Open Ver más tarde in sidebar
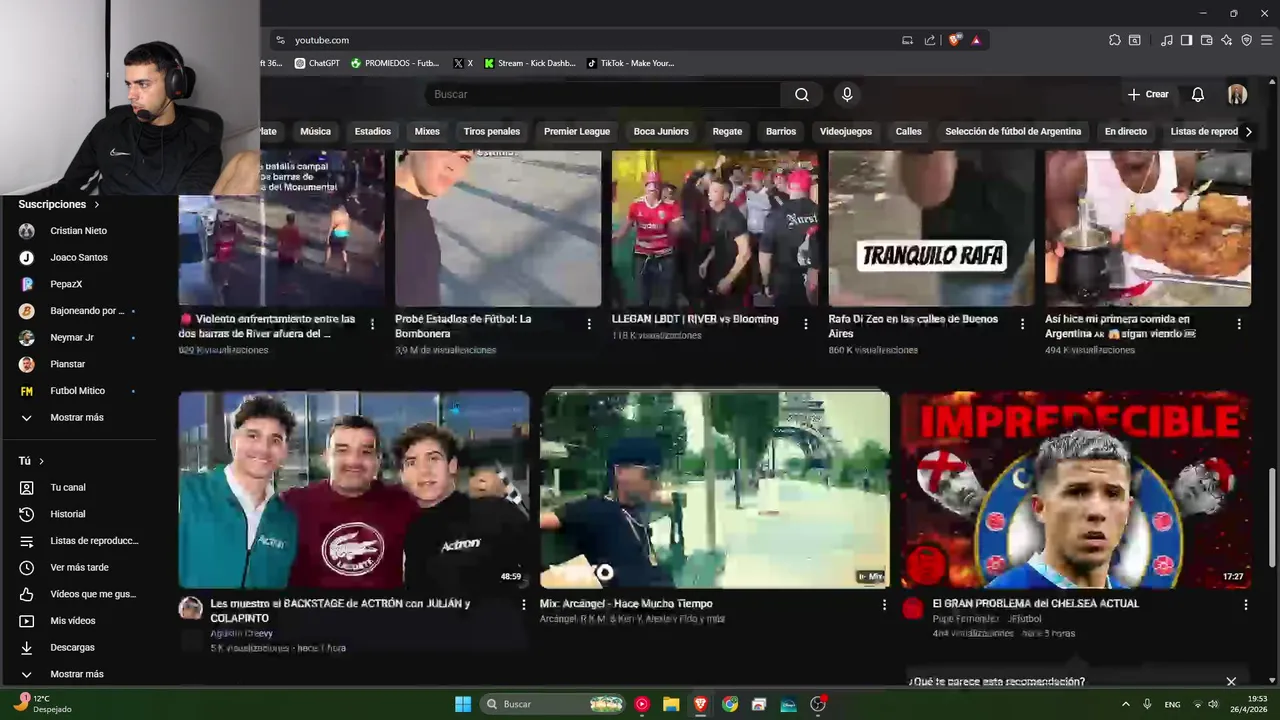1280x720 pixels. coord(79,567)
